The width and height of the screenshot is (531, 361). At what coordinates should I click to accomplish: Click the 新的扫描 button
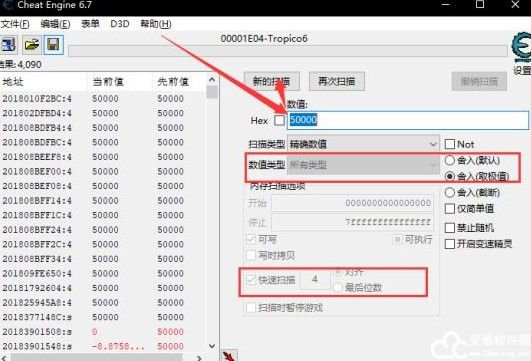272,81
